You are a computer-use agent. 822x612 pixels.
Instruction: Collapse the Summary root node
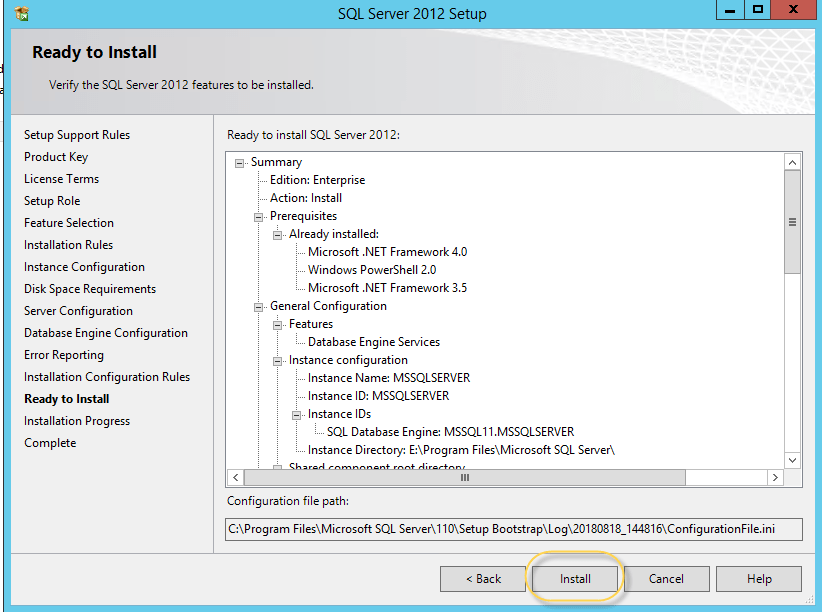239,162
